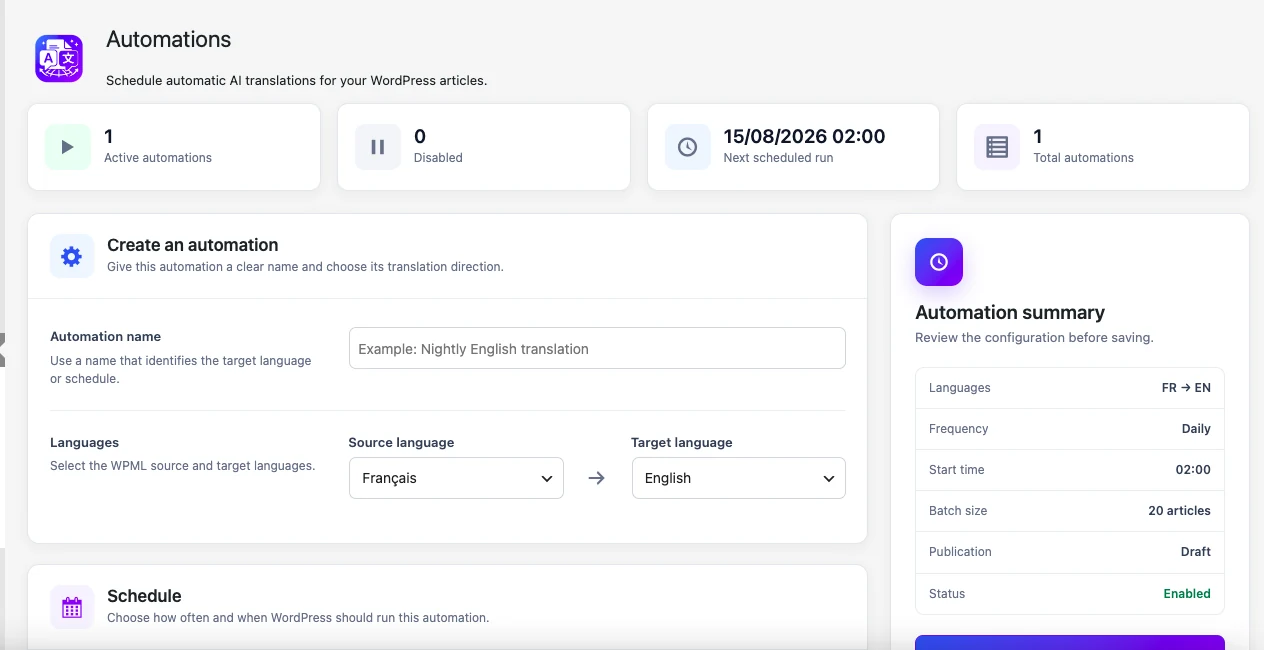Click 'Select the WPML source and target languages.' text
Screen dimensions: 1264x650
[183, 466]
